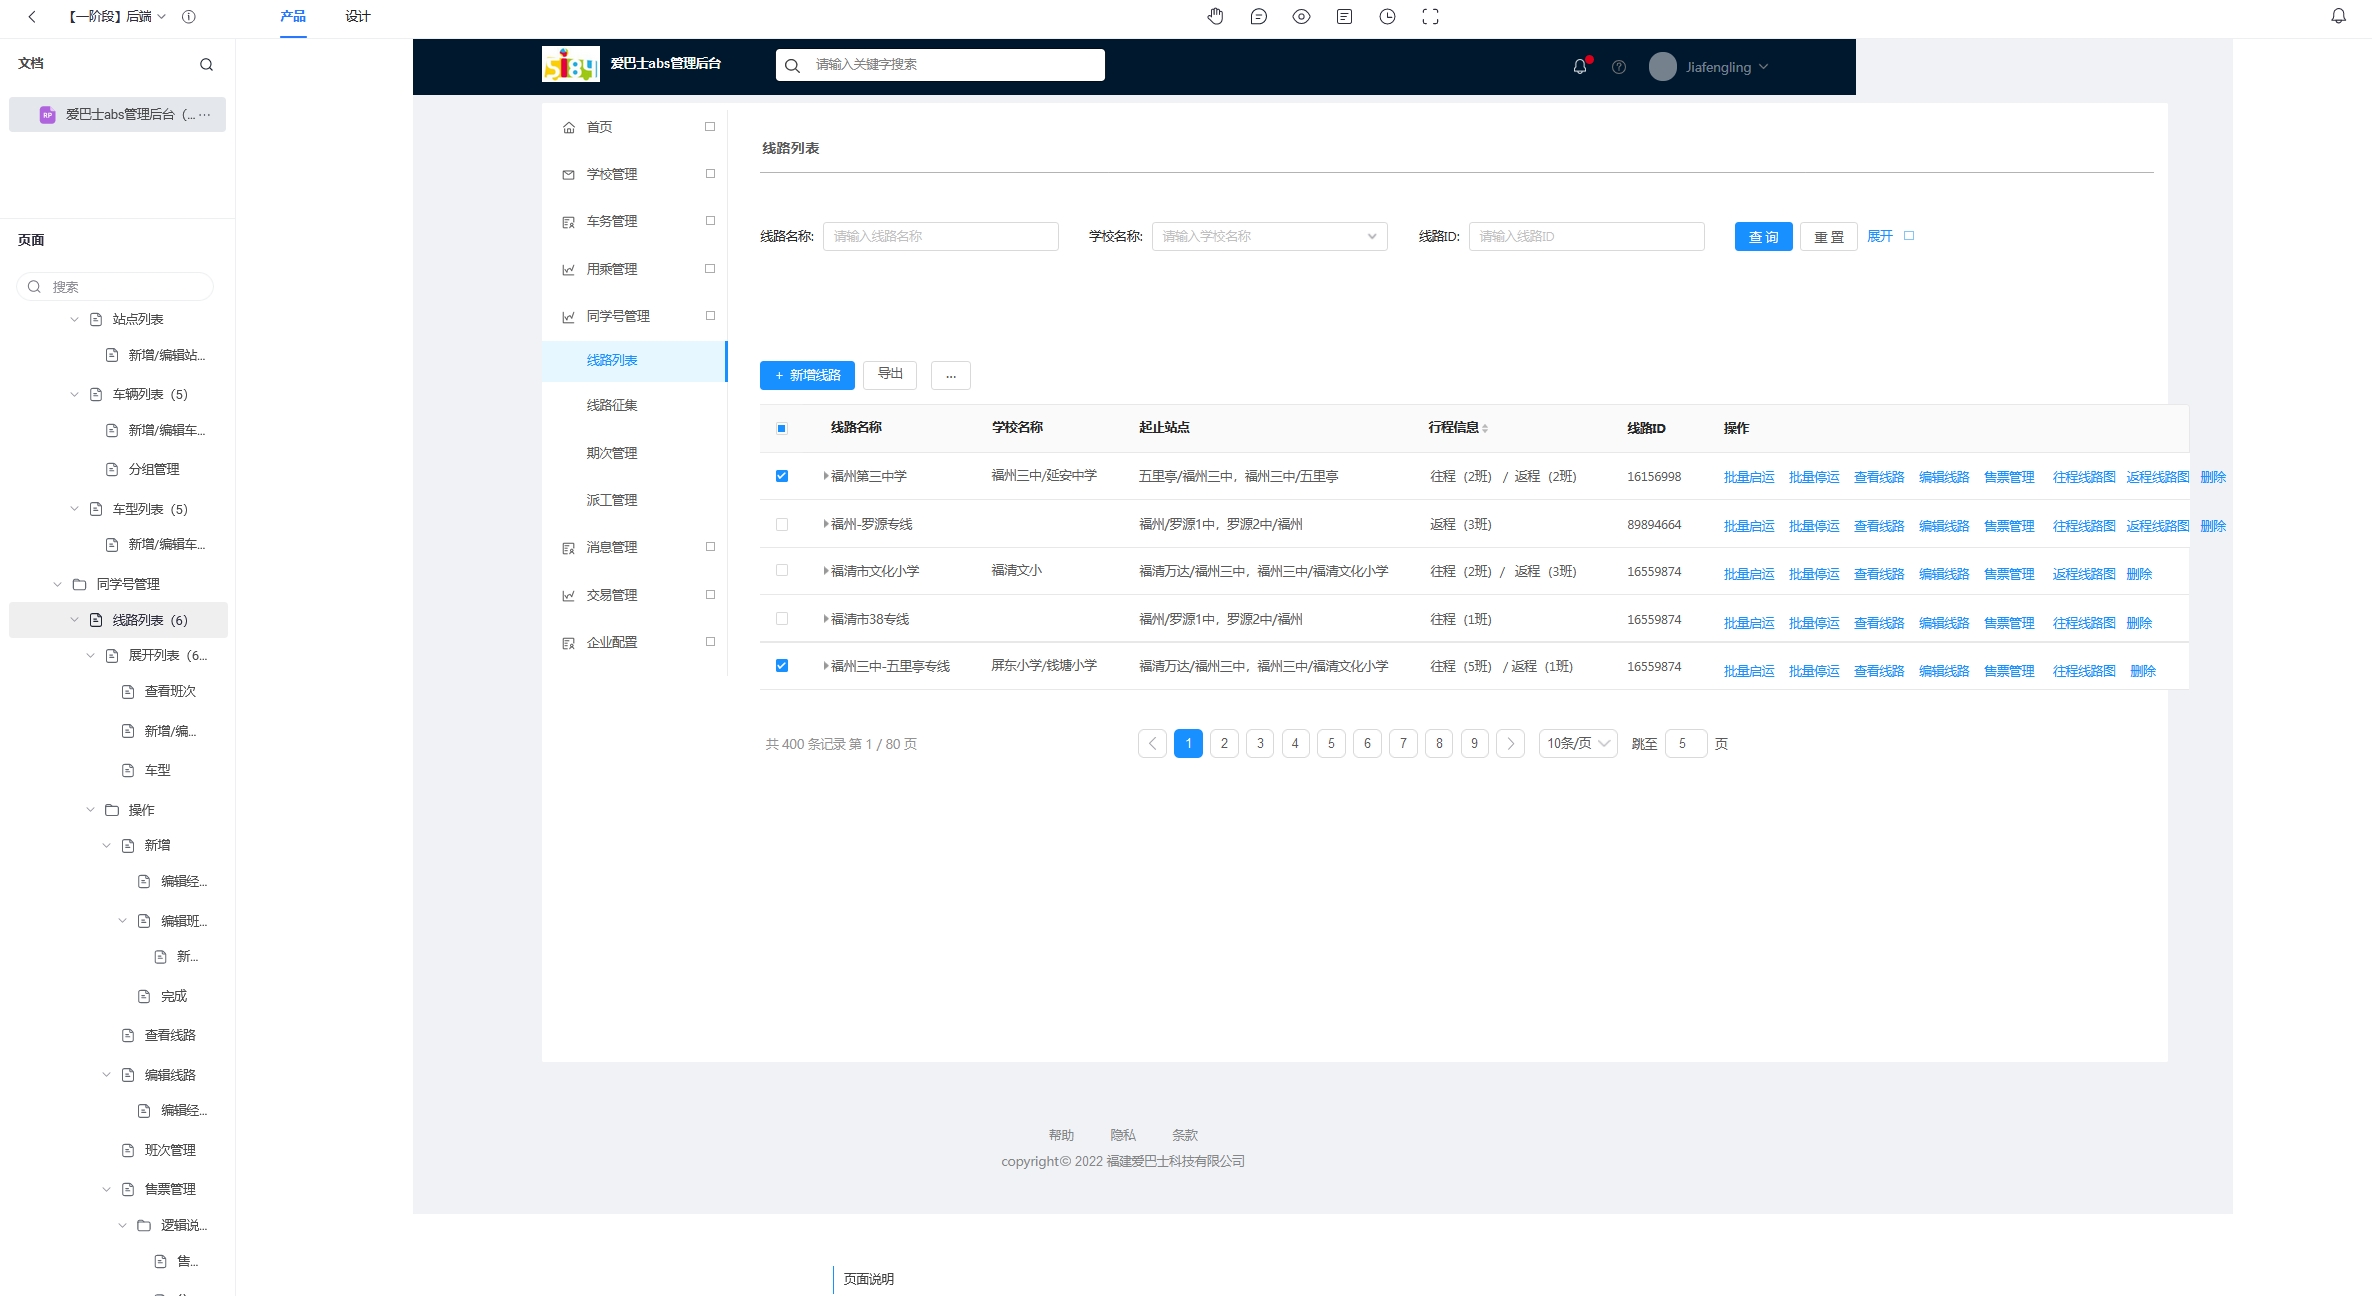Open the 学校名称 dropdown
This screenshot has height=1296, width=2372.
pyautogui.click(x=1269, y=236)
